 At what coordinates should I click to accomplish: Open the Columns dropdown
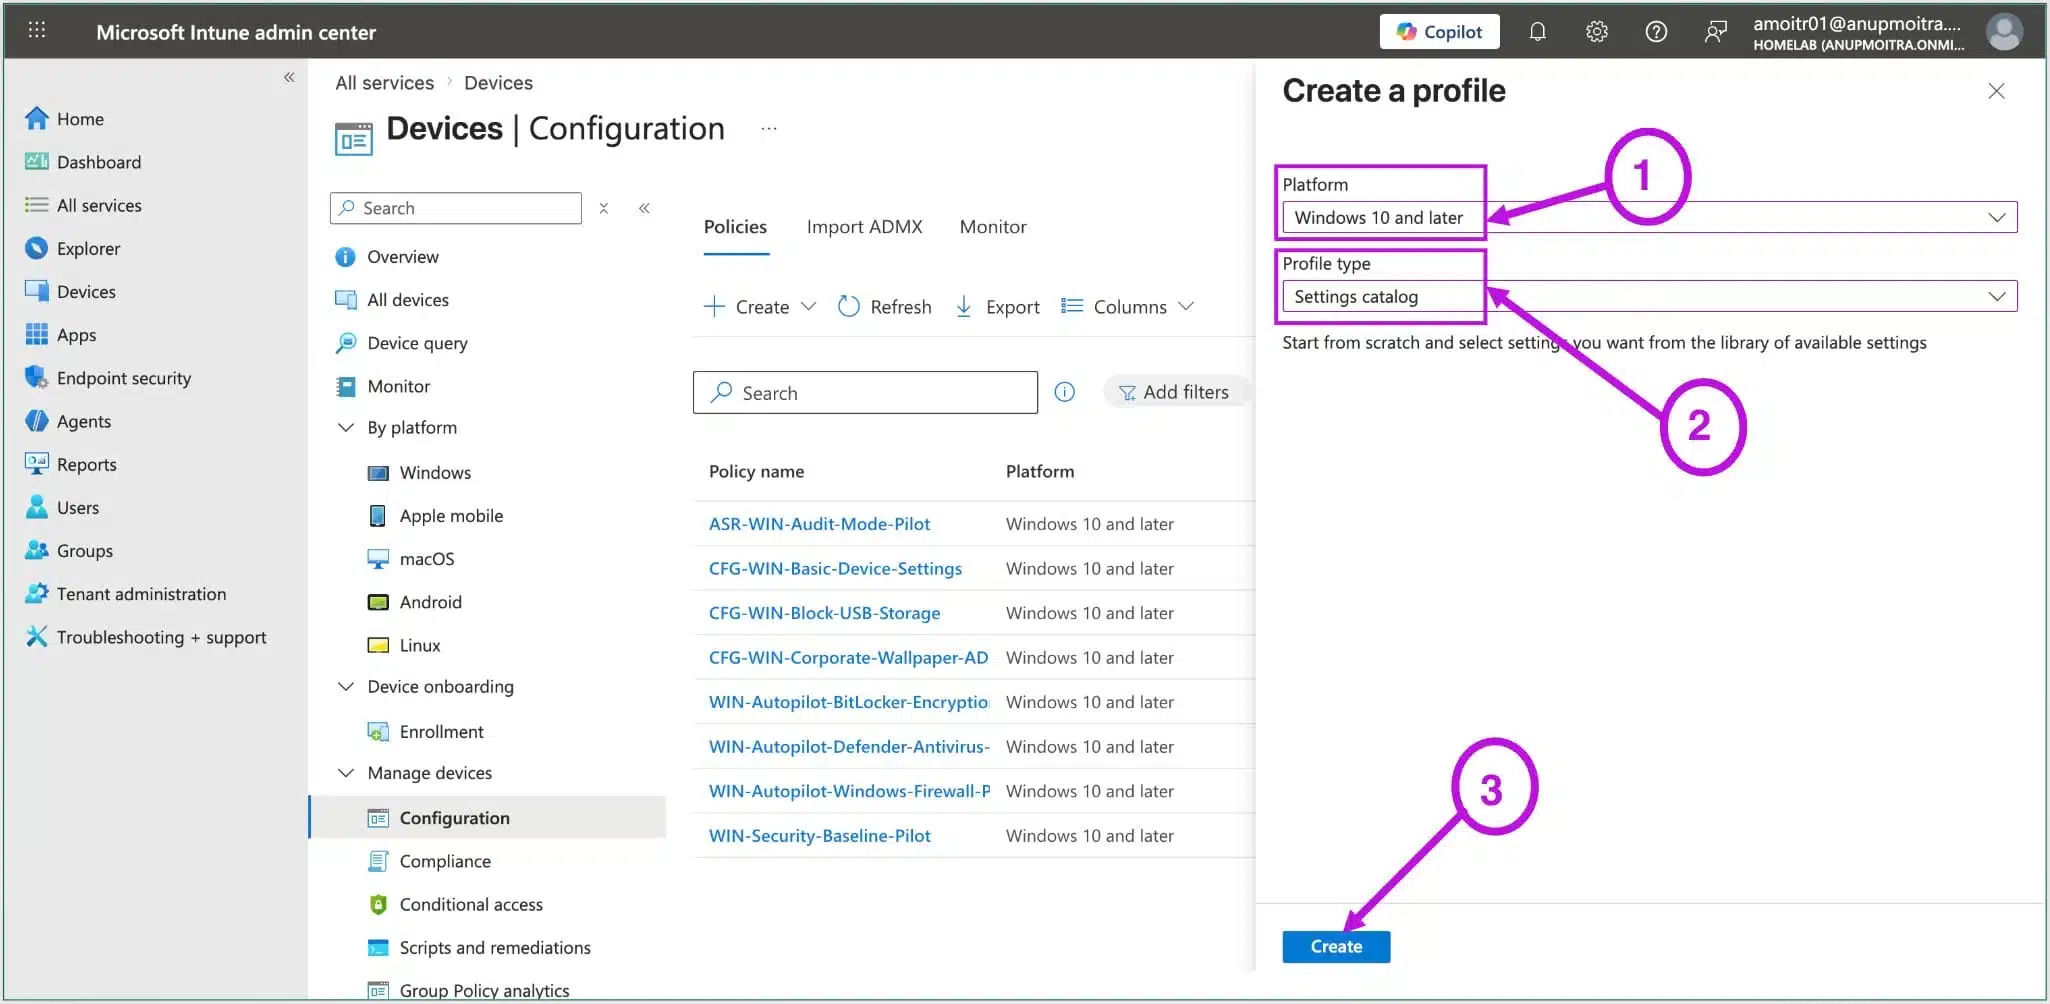(x=1128, y=307)
